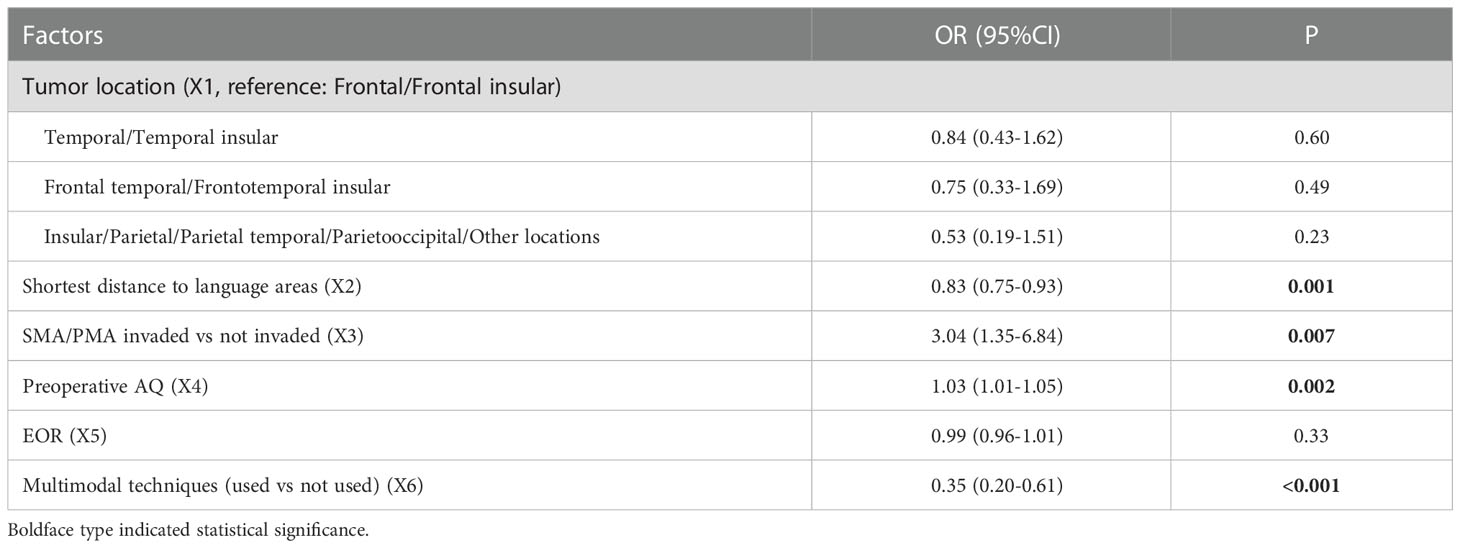Click the P column header

pyautogui.click(x=1311, y=36)
